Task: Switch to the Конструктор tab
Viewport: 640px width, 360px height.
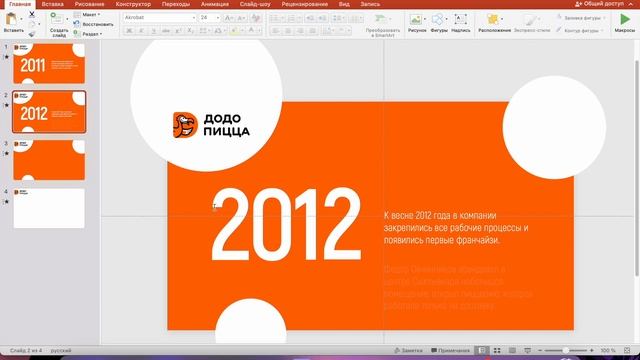Action: click(133, 4)
